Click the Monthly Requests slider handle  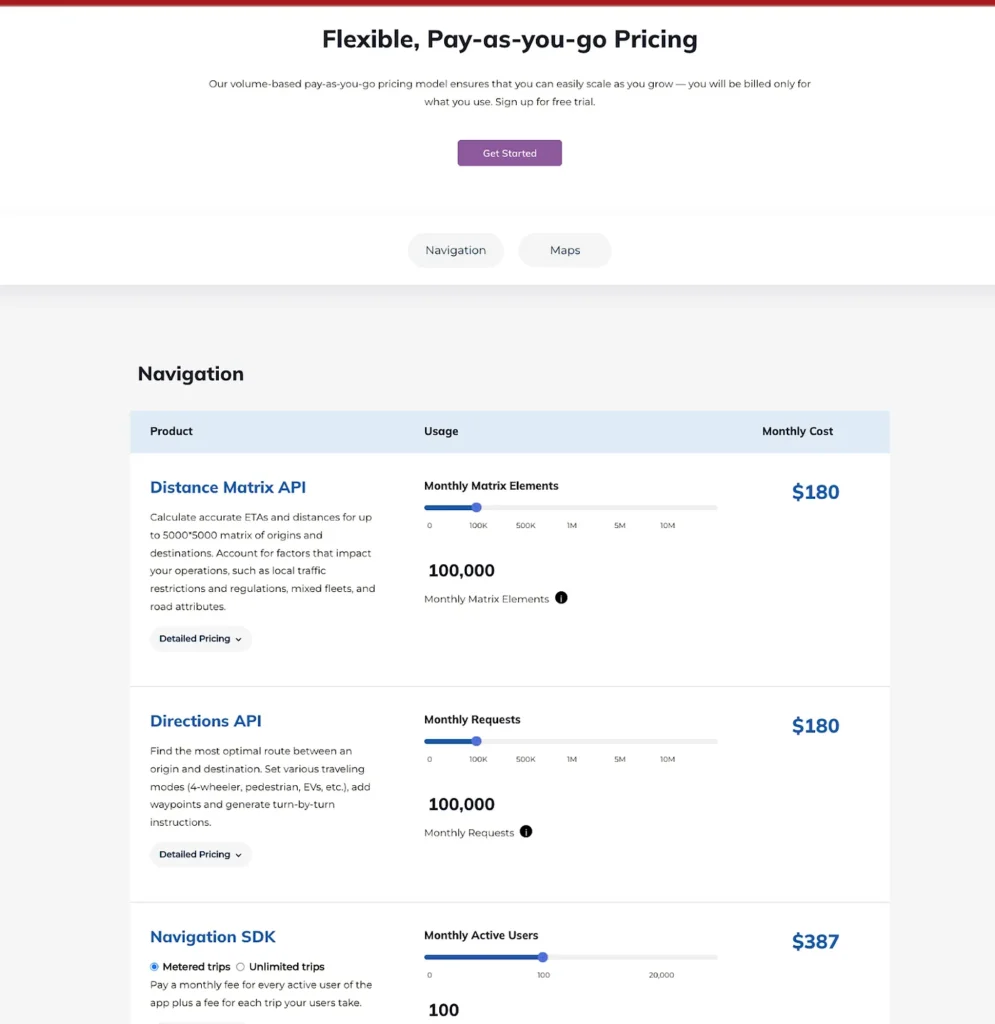click(x=476, y=741)
